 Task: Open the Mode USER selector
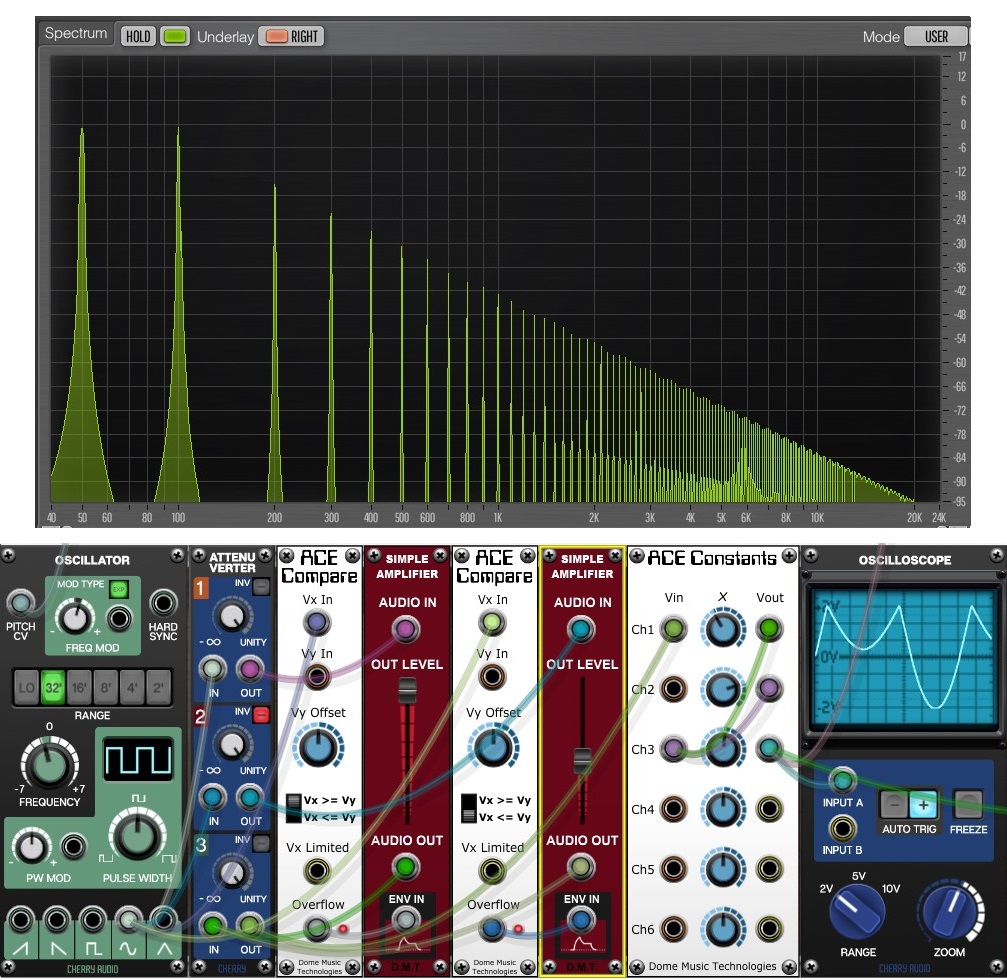[x=936, y=36]
